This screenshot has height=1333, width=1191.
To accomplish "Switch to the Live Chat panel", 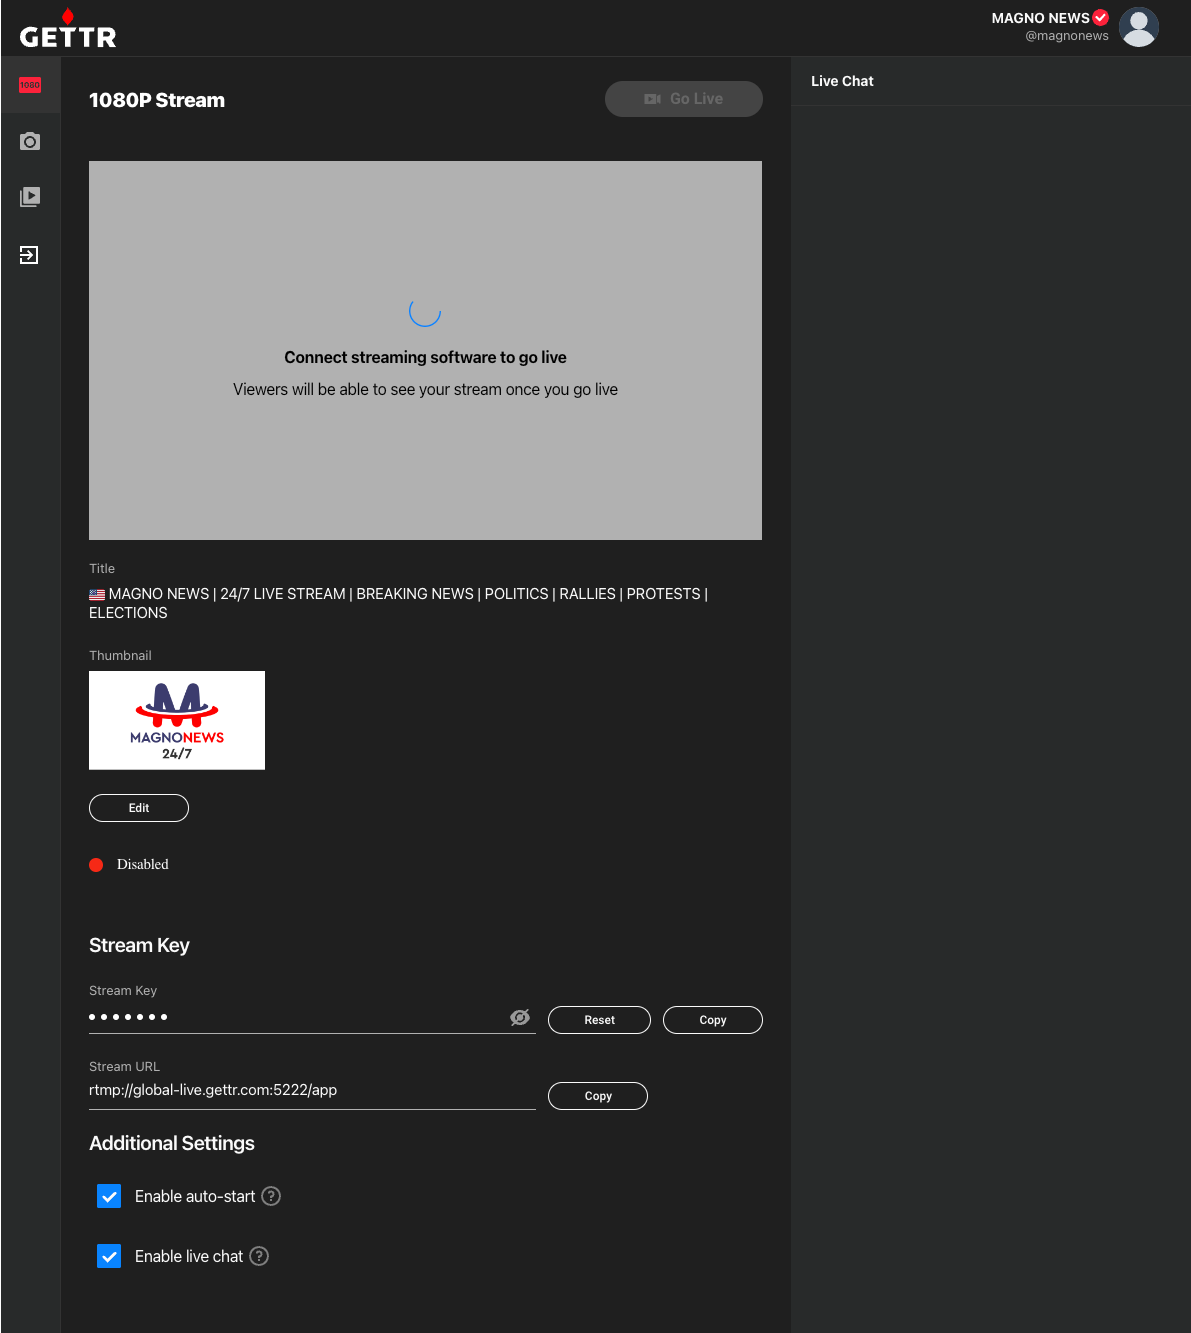I will click(x=842, y=81).
